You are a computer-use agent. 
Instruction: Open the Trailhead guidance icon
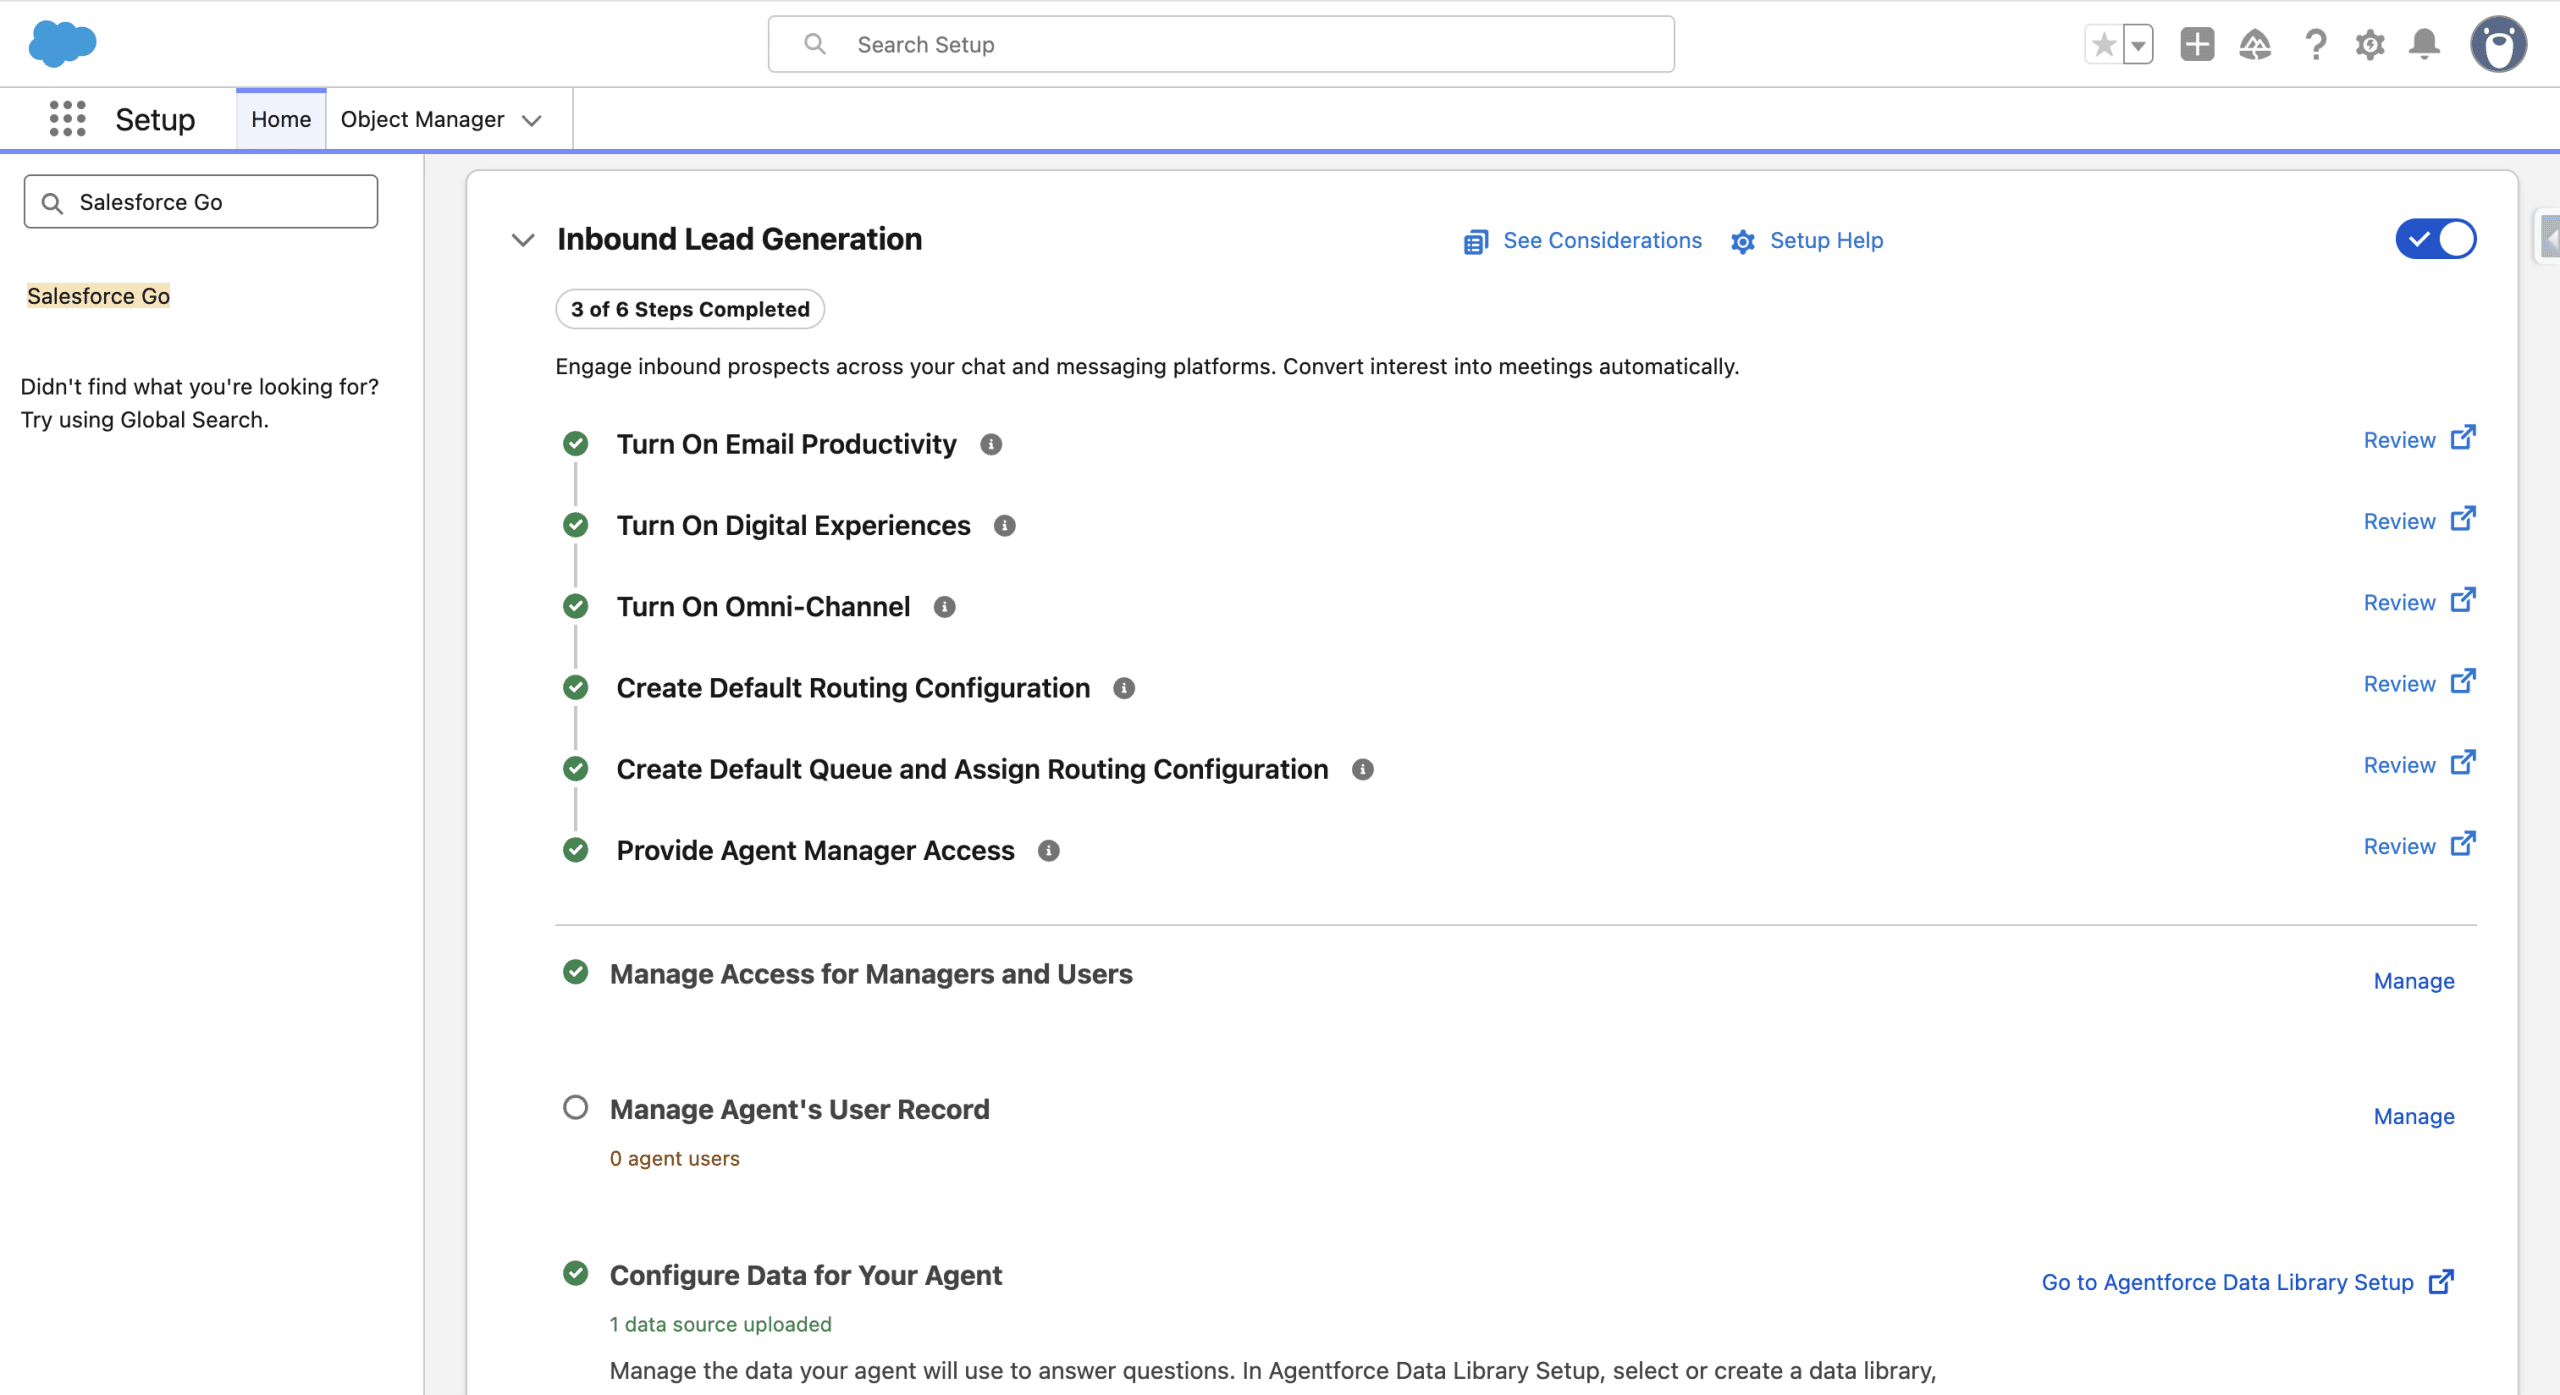(x=2254, y=44)
